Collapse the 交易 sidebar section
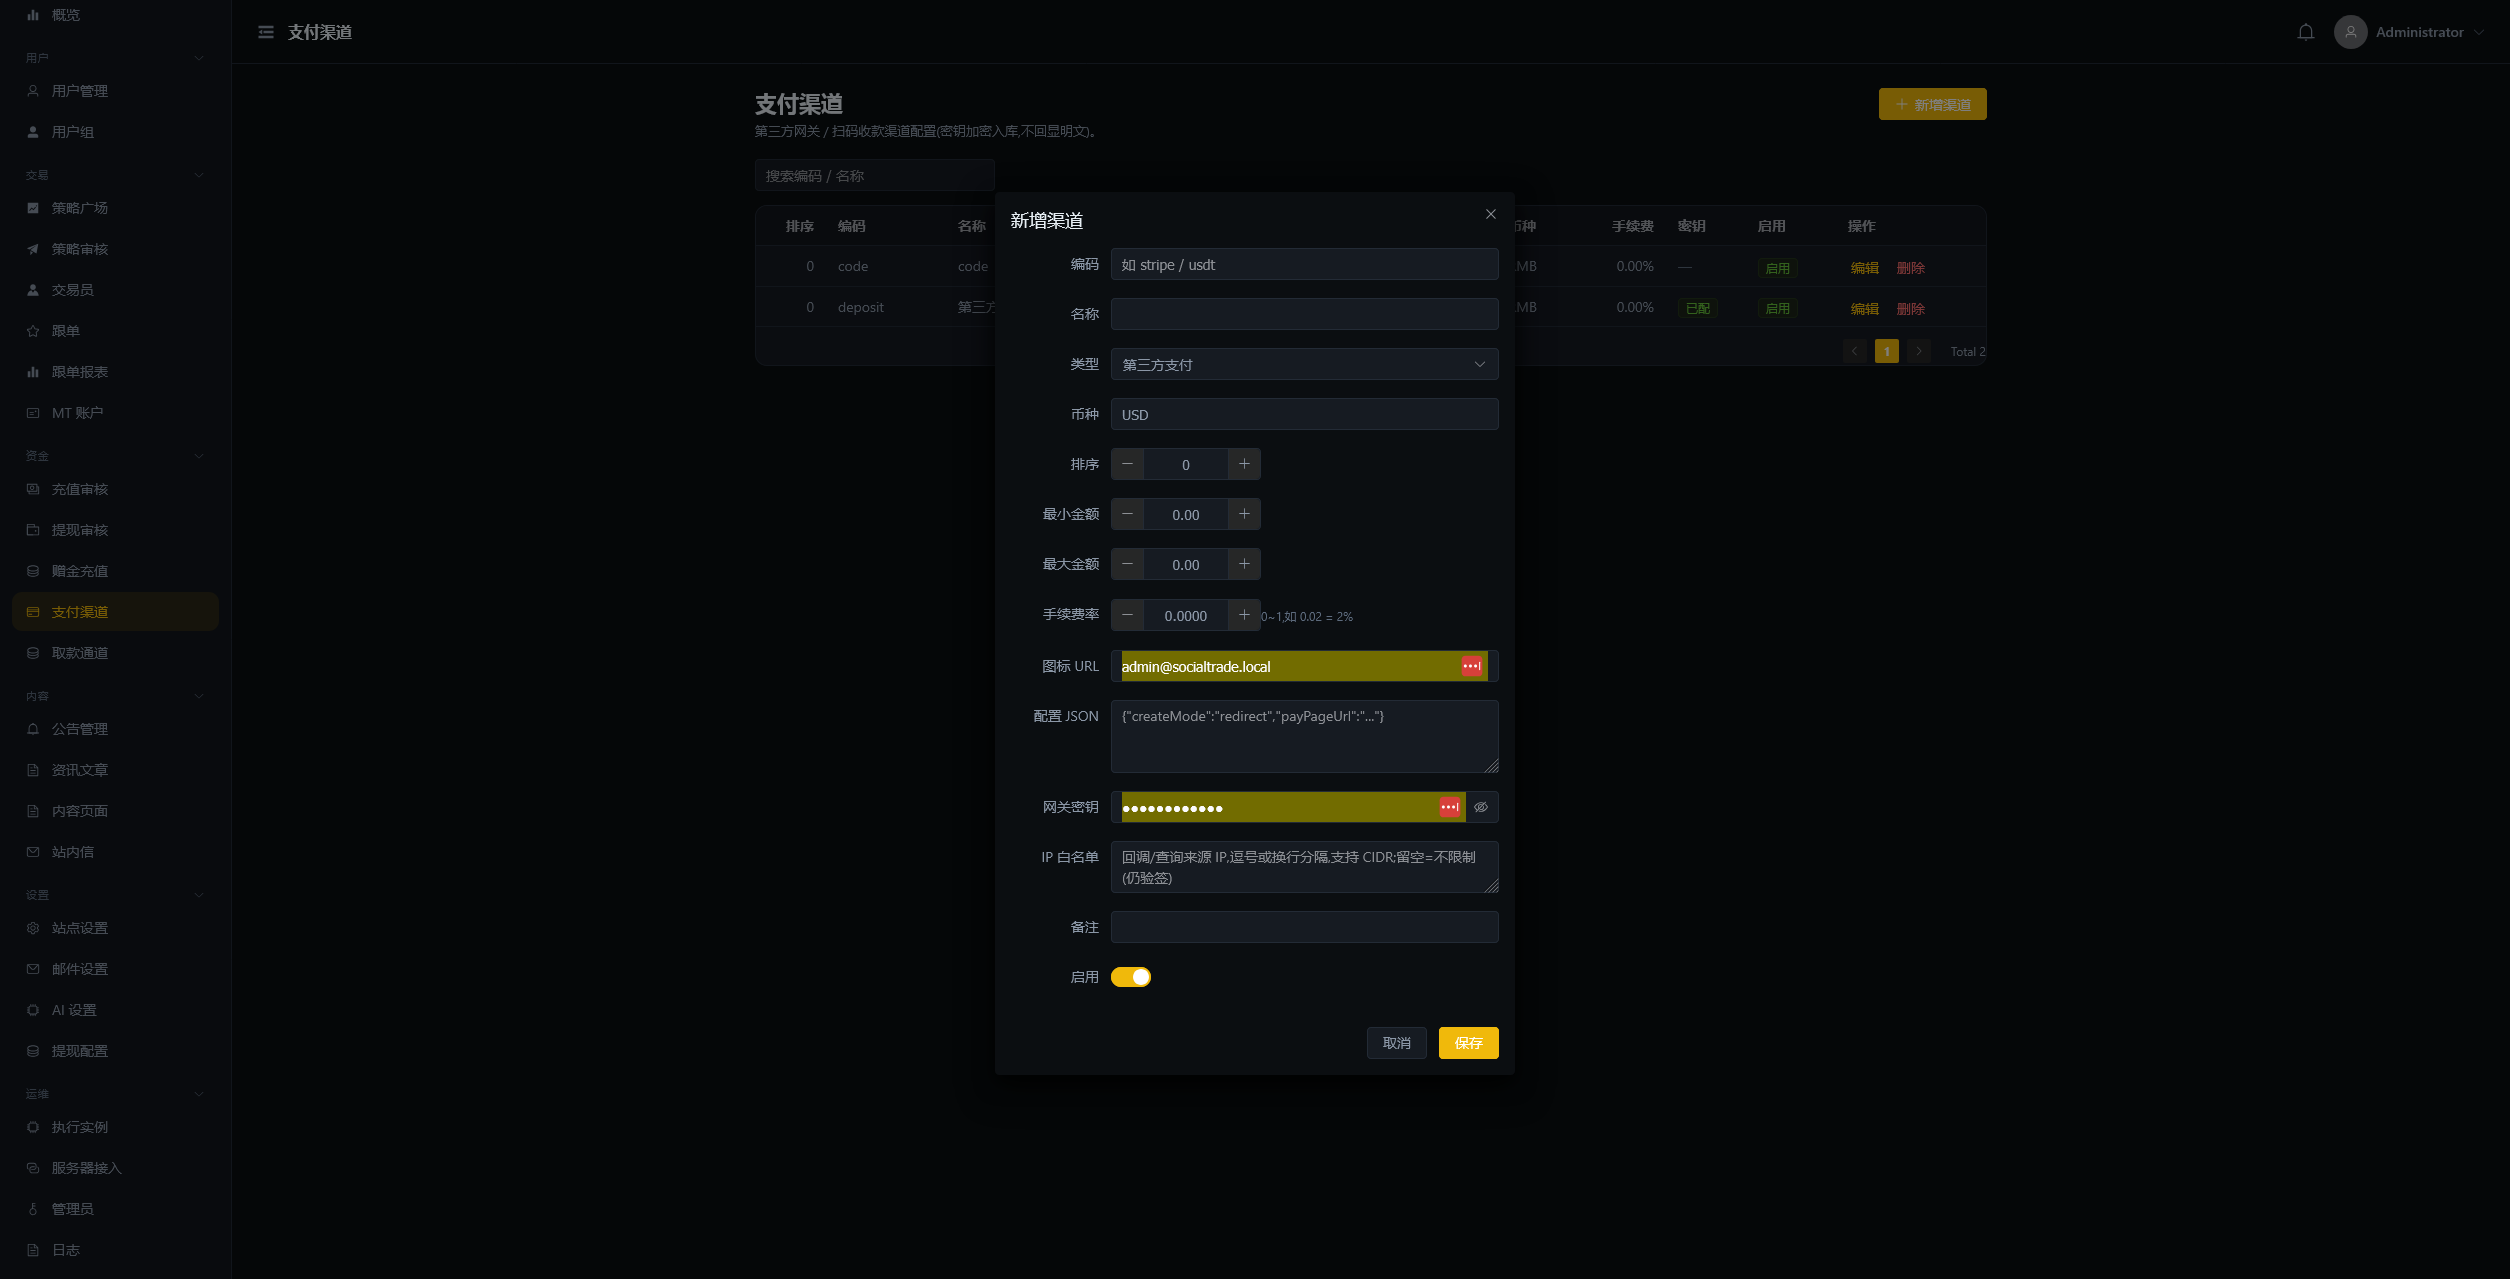Image resolution: width=2510 pixels, height=1279 pixels. click(198, 175)
